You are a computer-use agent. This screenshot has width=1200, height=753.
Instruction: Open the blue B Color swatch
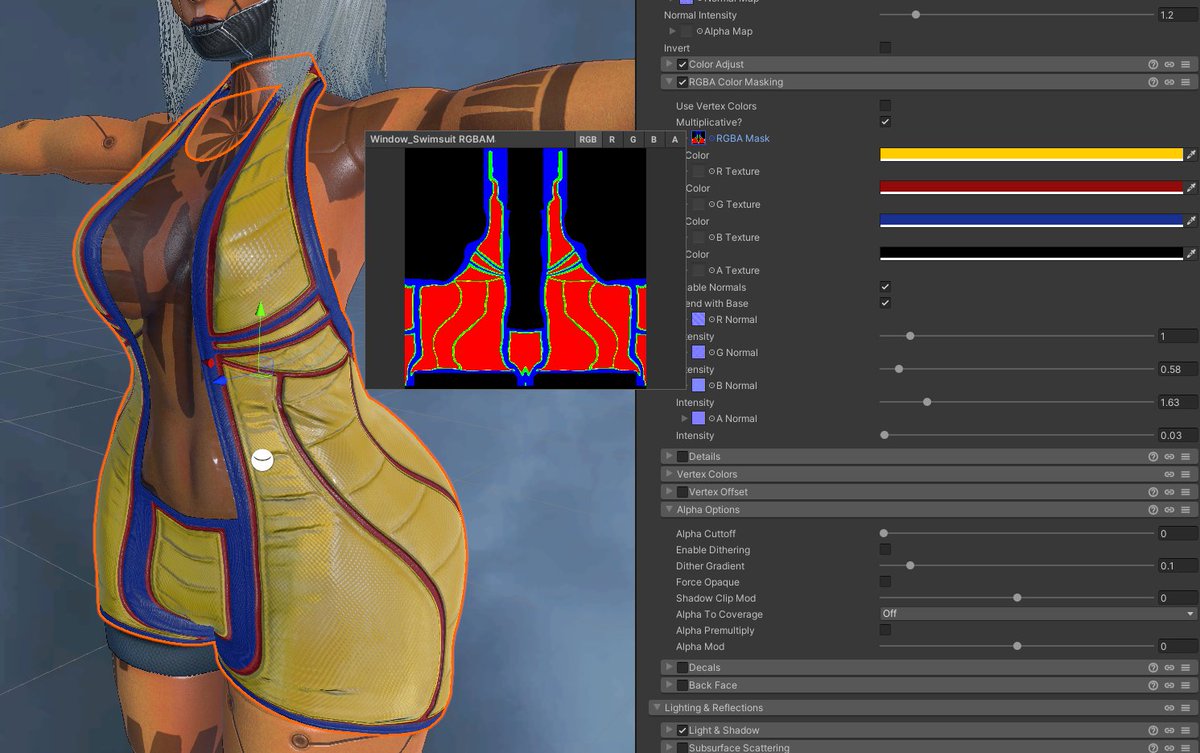tap(1031, 221)
